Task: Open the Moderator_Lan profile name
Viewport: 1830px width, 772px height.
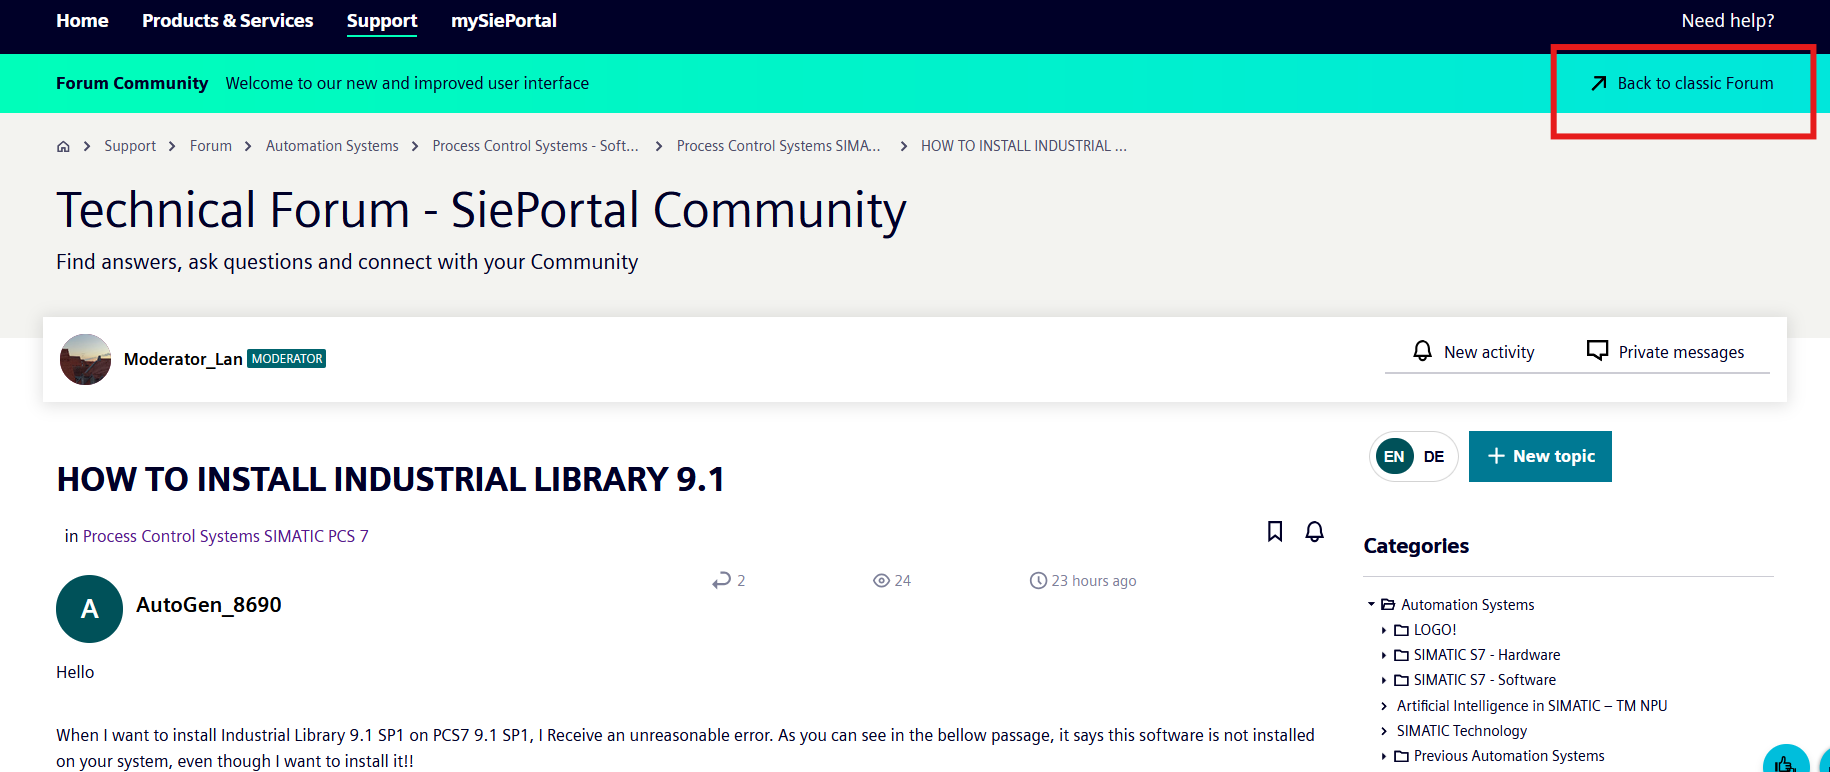Action: coord(183,359)
